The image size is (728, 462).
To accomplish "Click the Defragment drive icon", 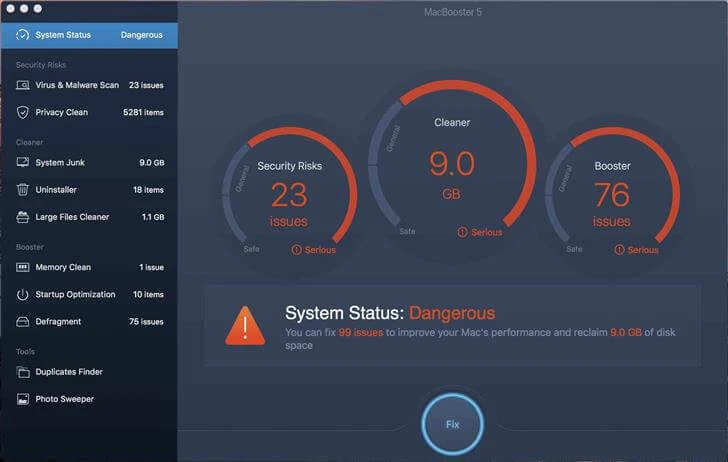I will (x=23, y=321).
